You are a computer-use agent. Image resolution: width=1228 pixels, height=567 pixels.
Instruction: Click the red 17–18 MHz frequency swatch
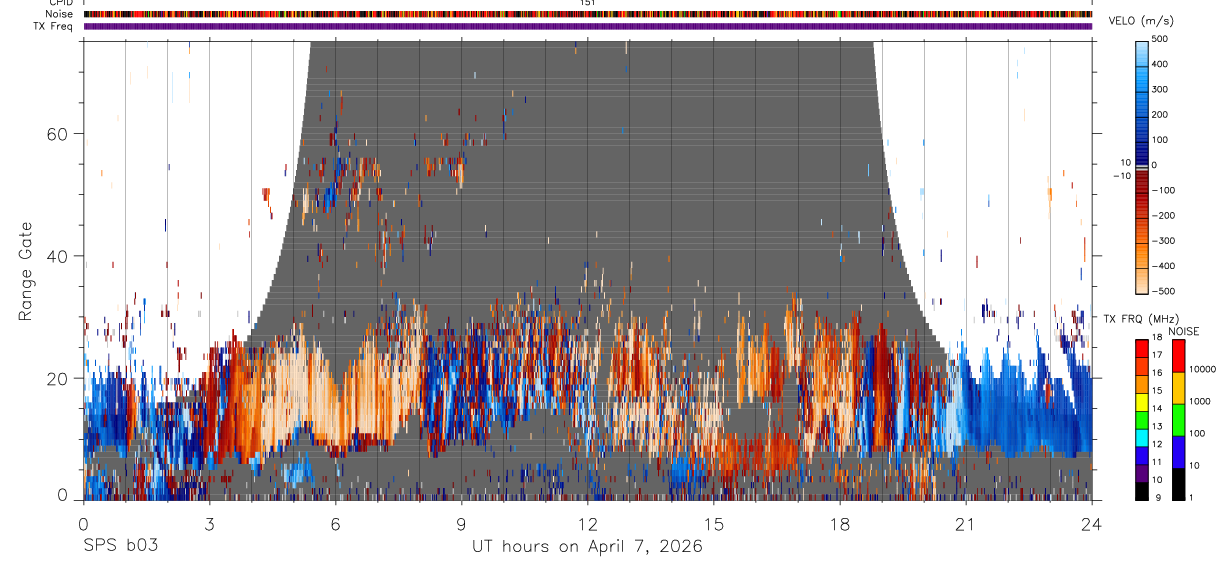(1141, 349)
